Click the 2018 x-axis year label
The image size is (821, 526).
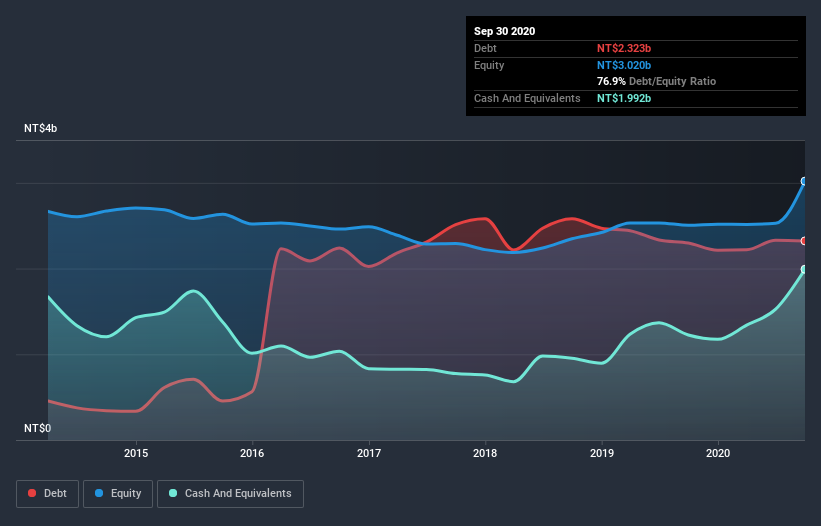pyautogui.click(x=485, y=453)
